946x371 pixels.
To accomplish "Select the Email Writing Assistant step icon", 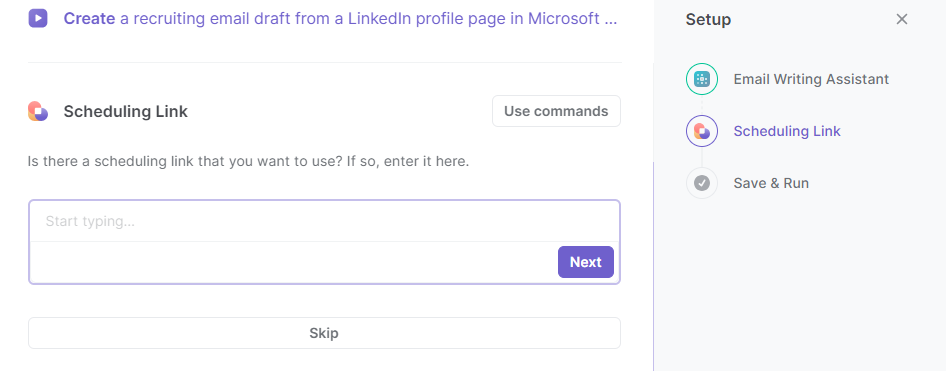I will [x=702, y=79].
